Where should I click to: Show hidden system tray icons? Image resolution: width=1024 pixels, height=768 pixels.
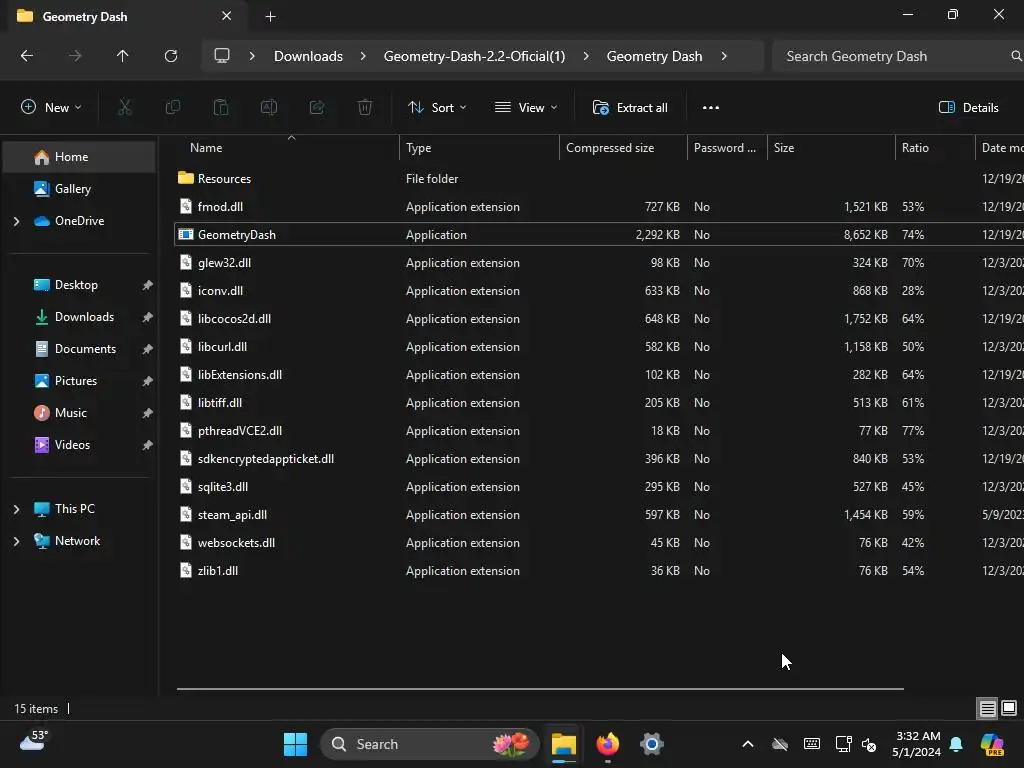pyautogui.click(x=748, y=744)
